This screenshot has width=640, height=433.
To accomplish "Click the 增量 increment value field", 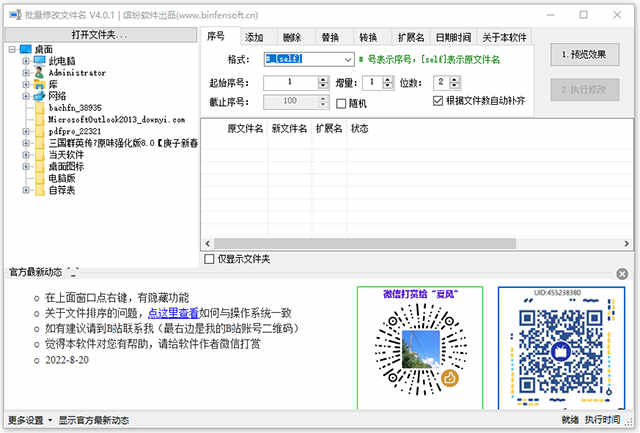I will pyautogui.click(x=372, y=82).
